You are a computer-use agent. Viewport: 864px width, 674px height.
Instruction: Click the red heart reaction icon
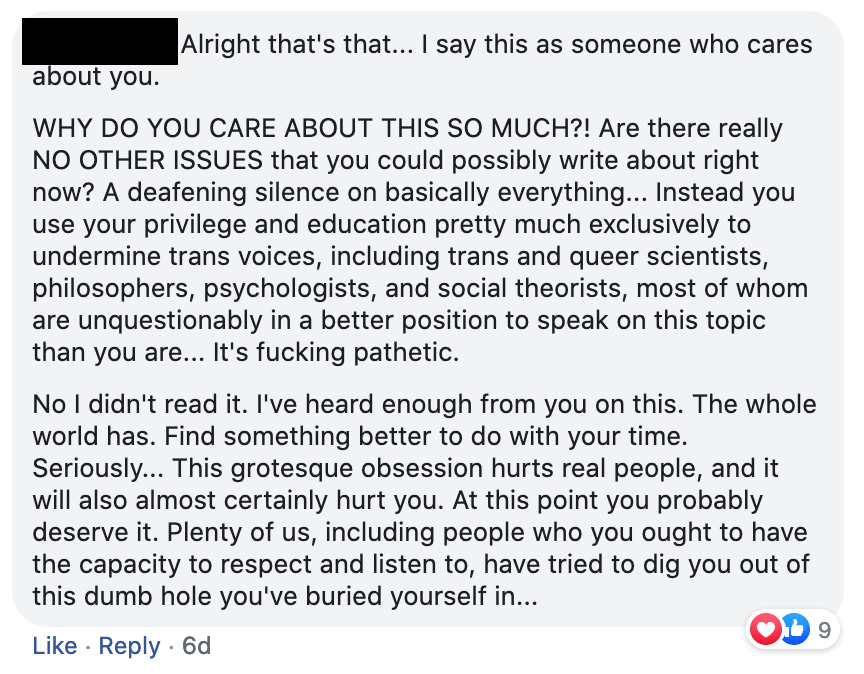[765, 630]
